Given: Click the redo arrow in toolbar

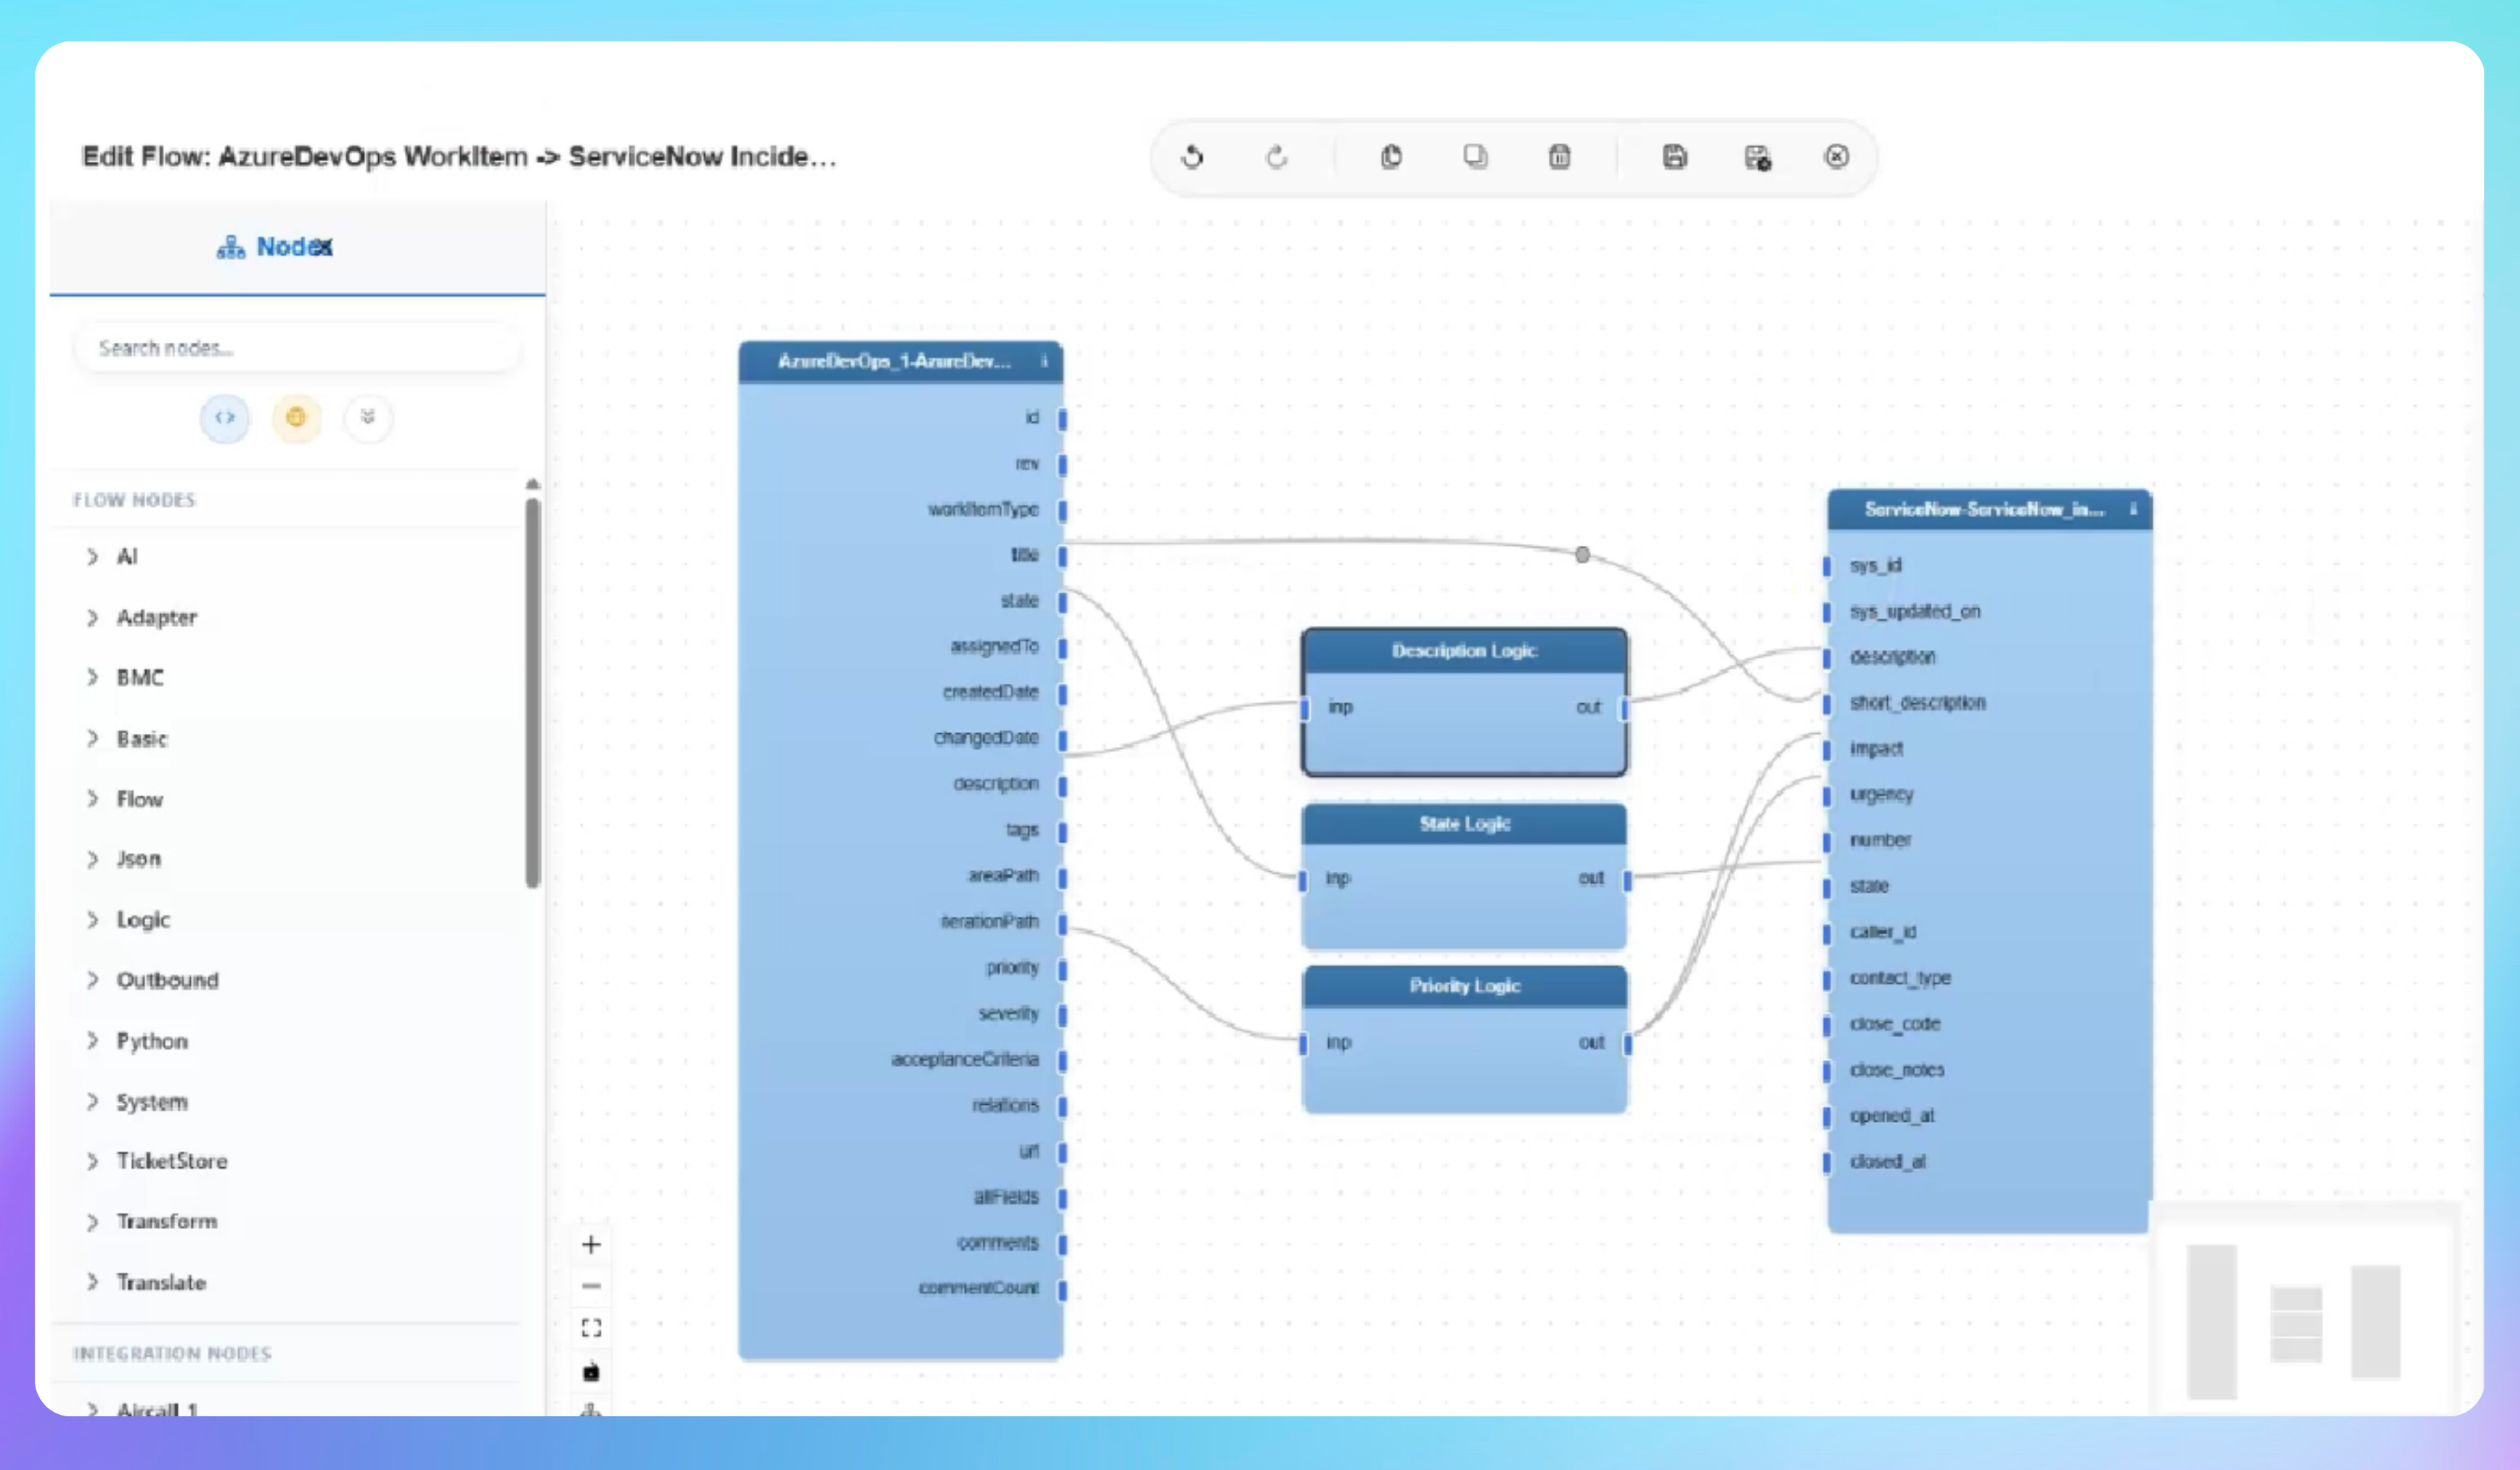Looking at the screenshot, I should click(1276, 157).
